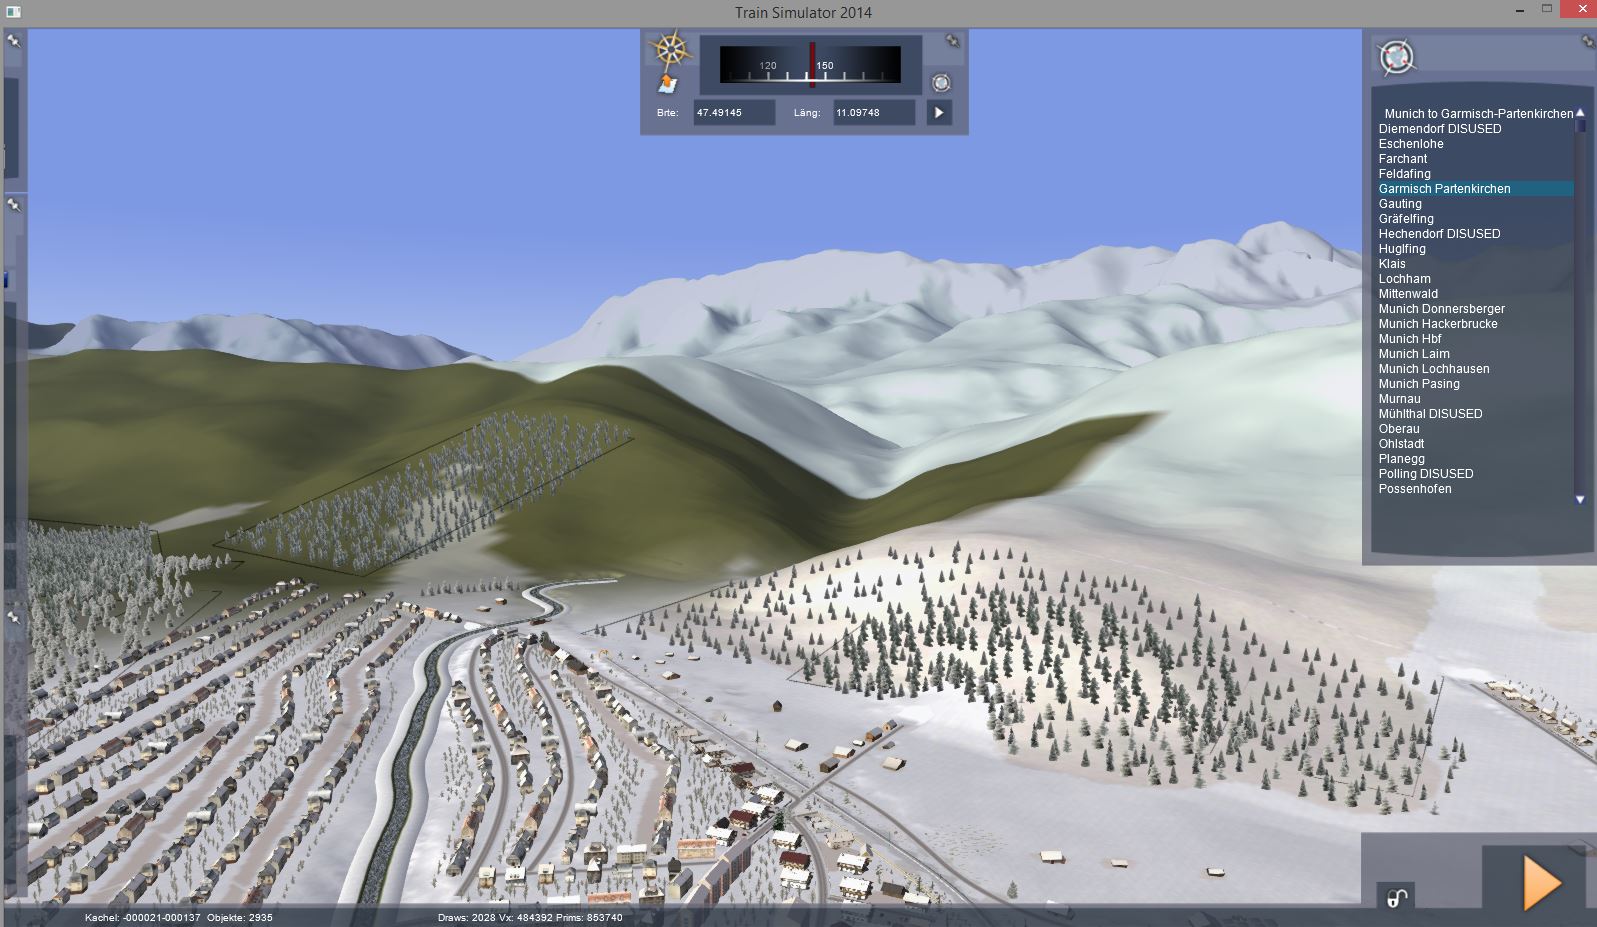The width and height of the screenshot is (1597, 927).
Task: Select Feldafing in the station list
Action: click(1405, 174)
